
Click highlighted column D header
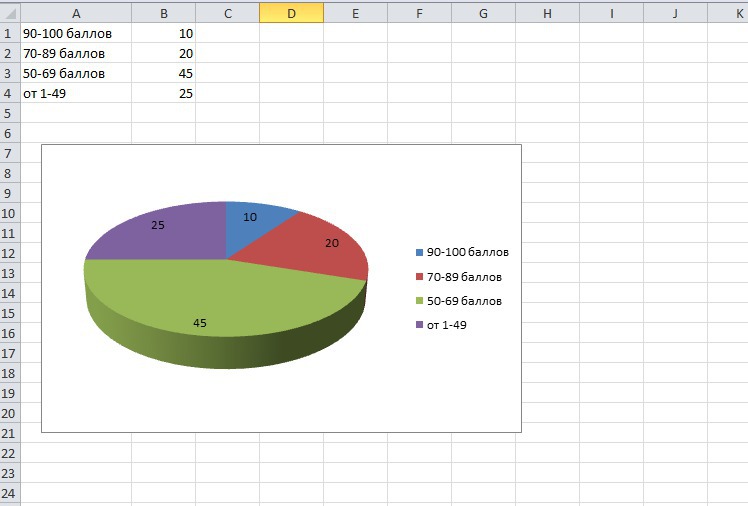(x=291, y=13)
